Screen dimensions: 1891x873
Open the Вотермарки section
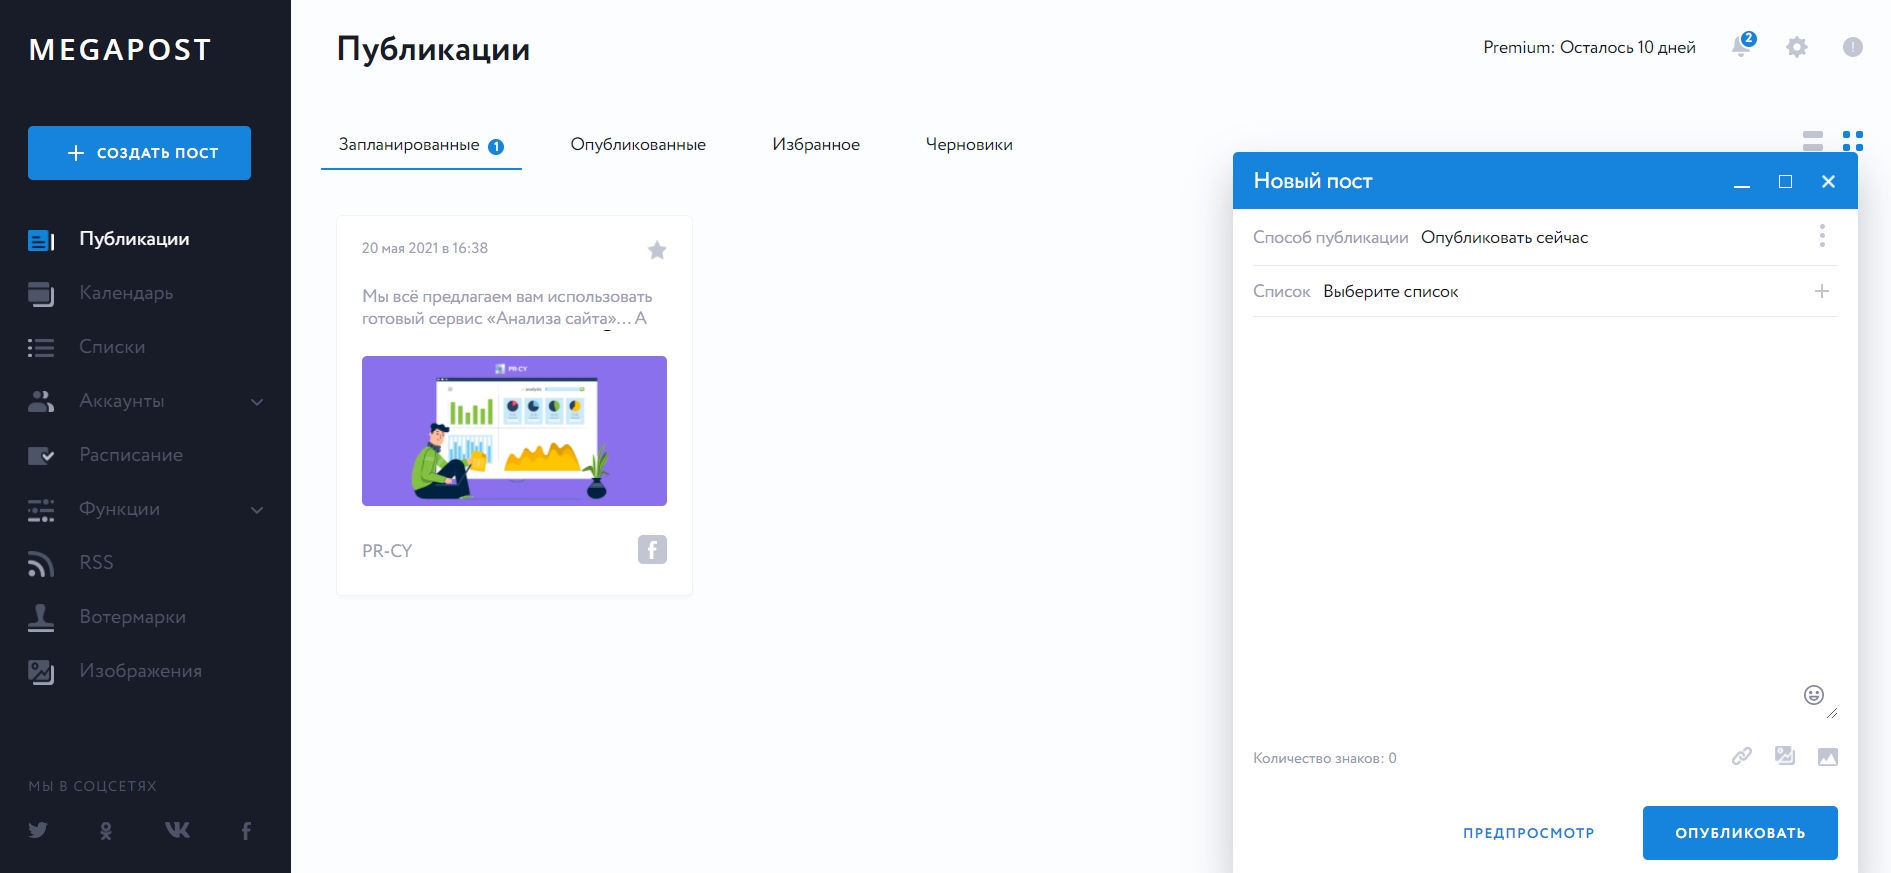point(133,617)
